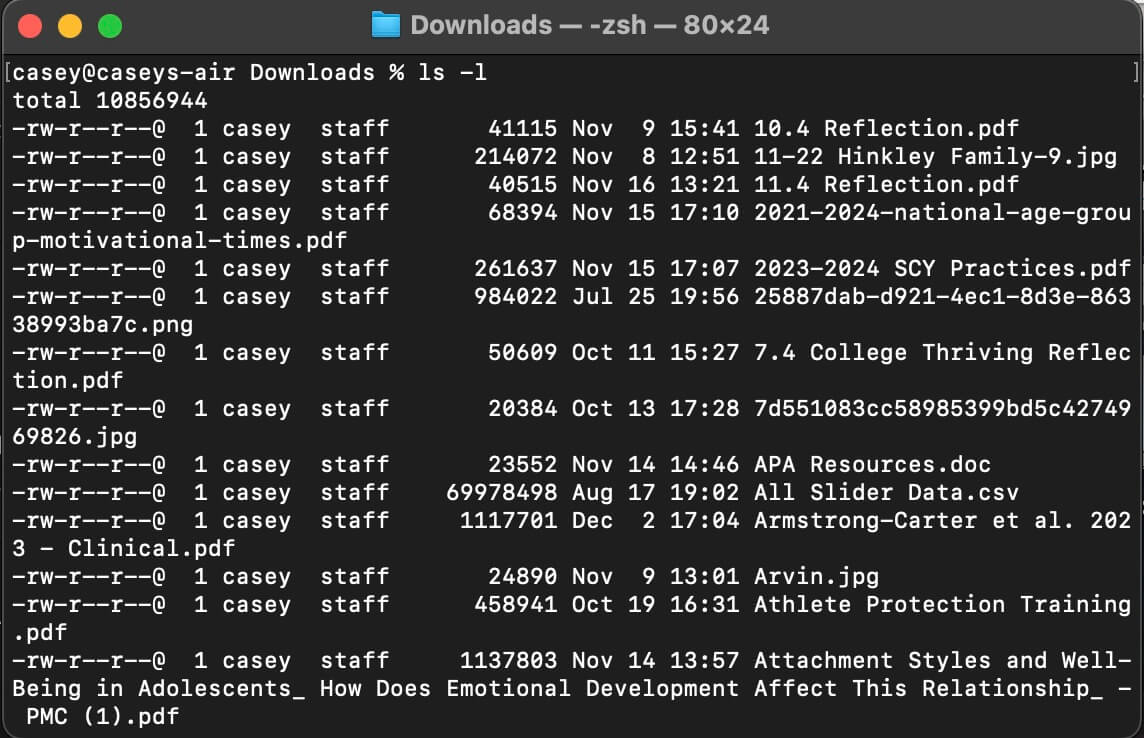Viewport: 1144px width, 738px height.
Task: Close the Terminal window with red button
Action: (31, 26)
